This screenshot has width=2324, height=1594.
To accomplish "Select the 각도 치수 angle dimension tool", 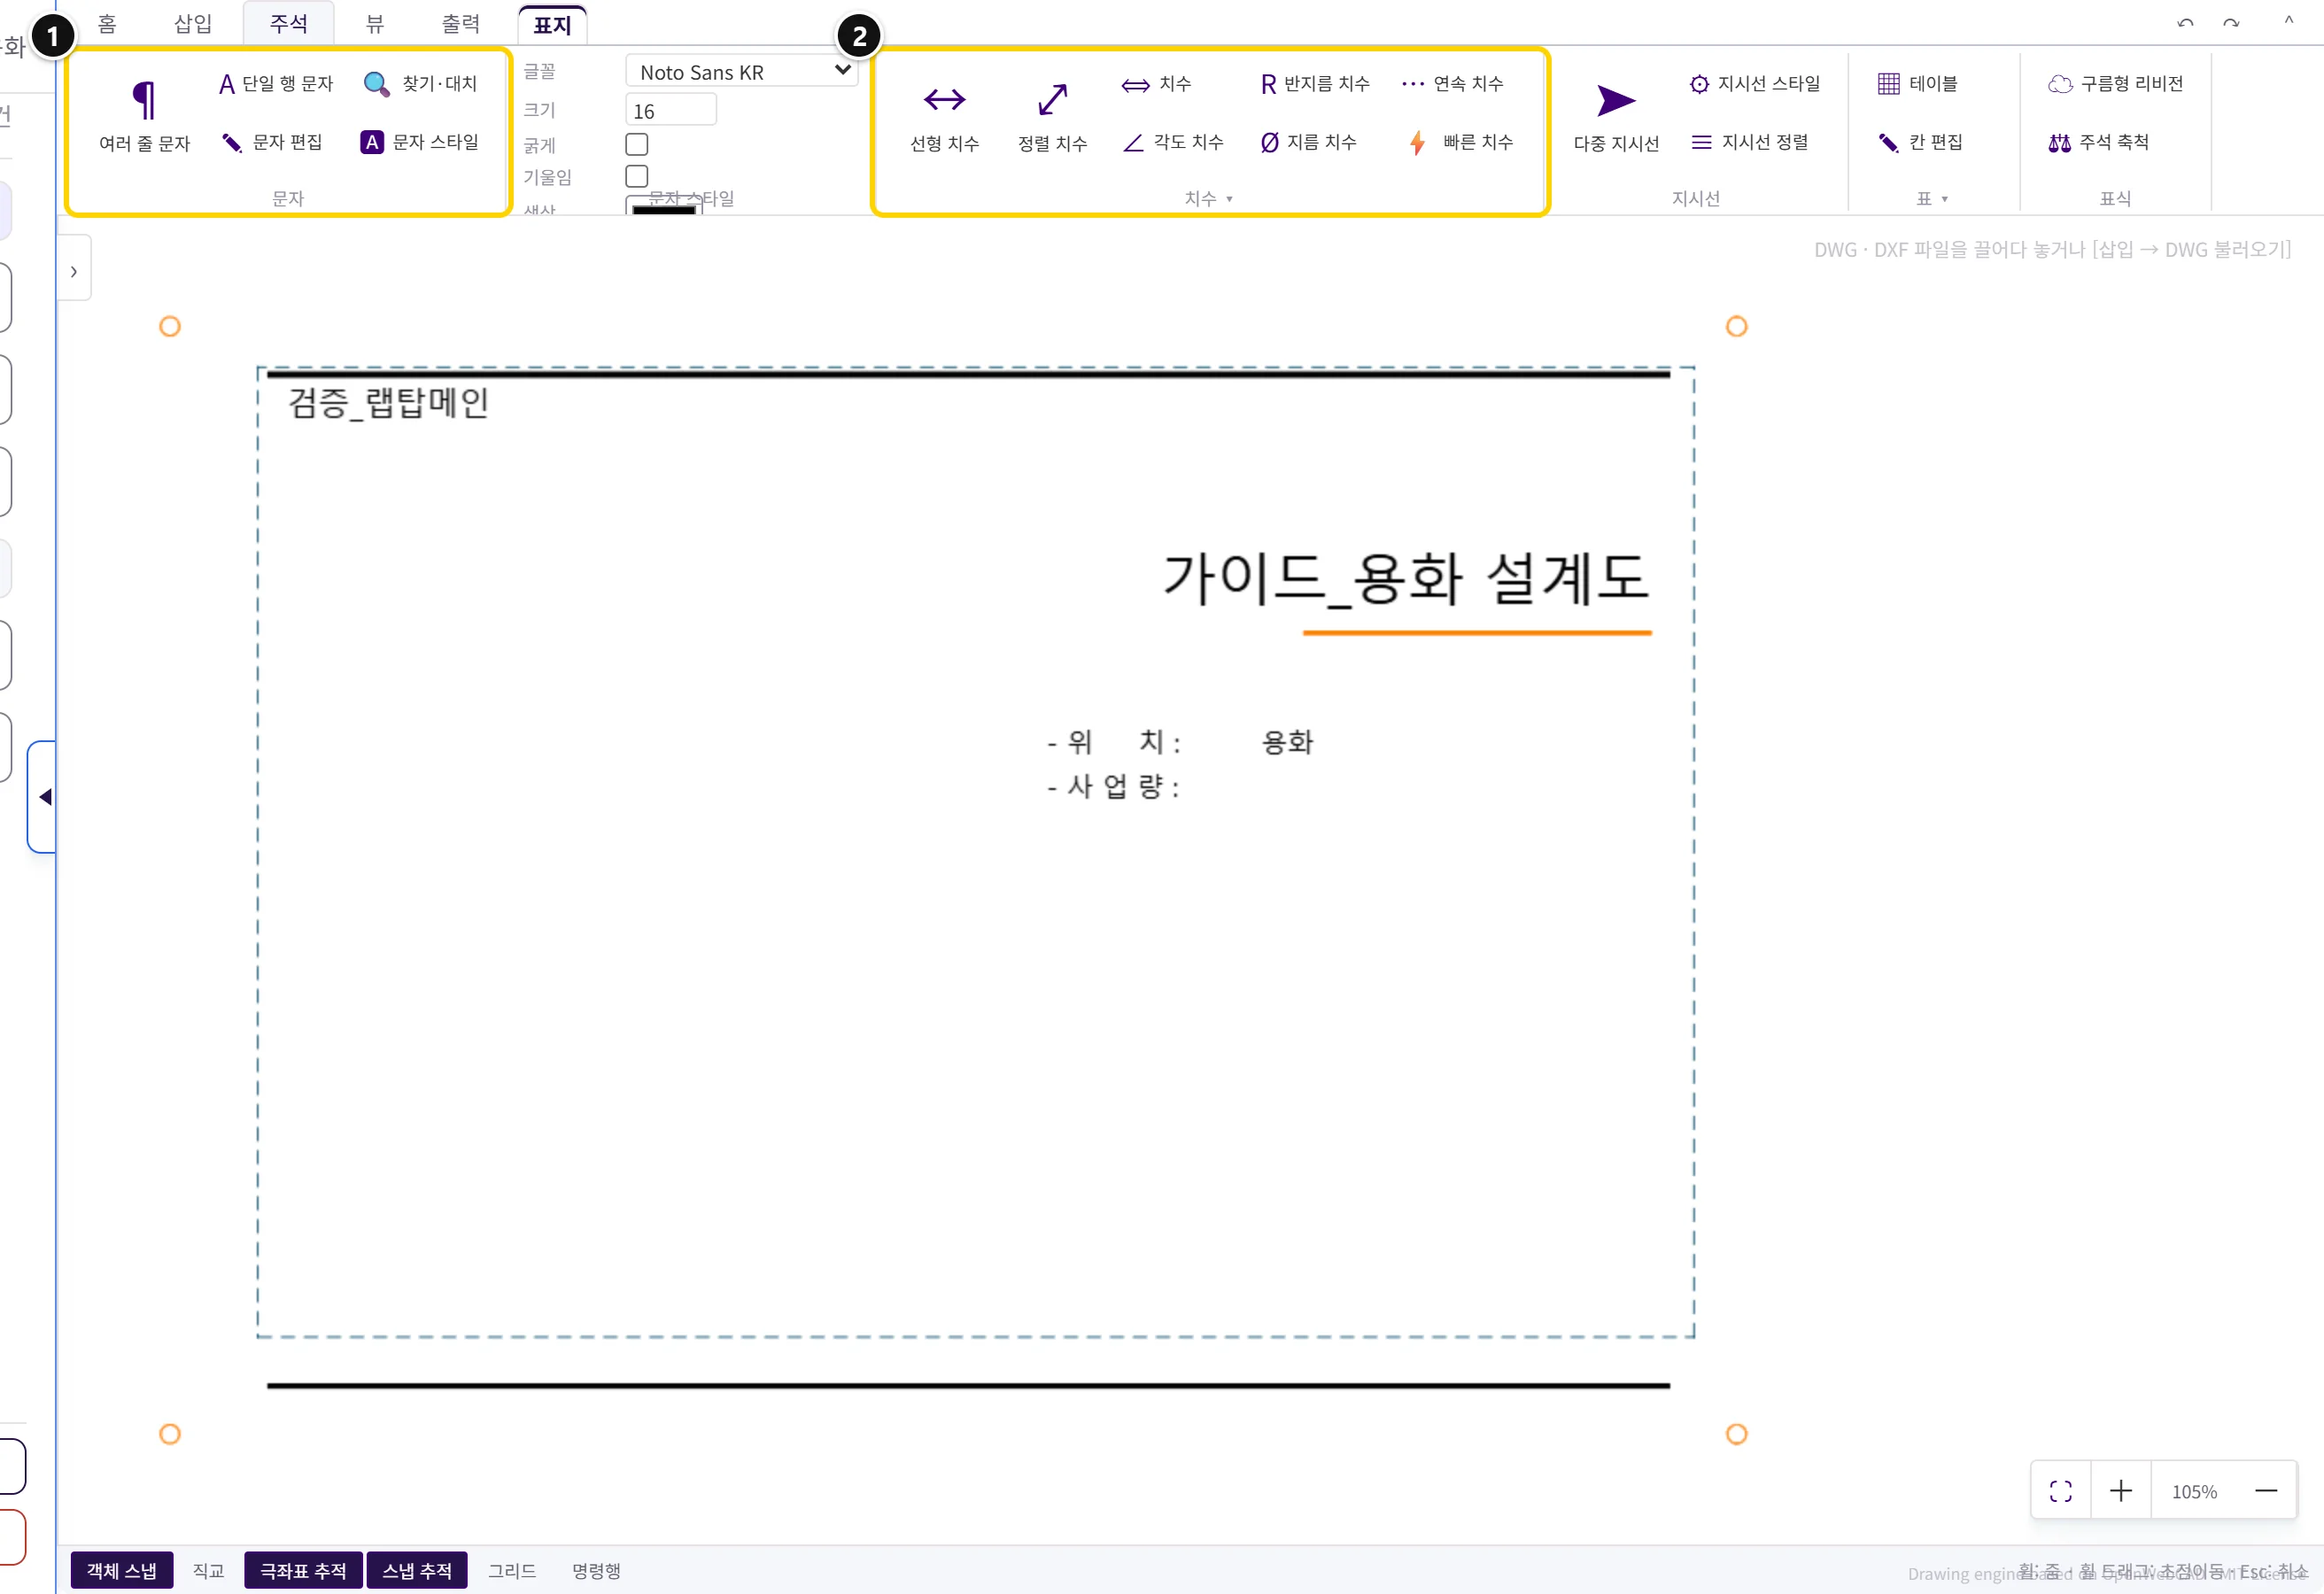I will [1172, 142].
